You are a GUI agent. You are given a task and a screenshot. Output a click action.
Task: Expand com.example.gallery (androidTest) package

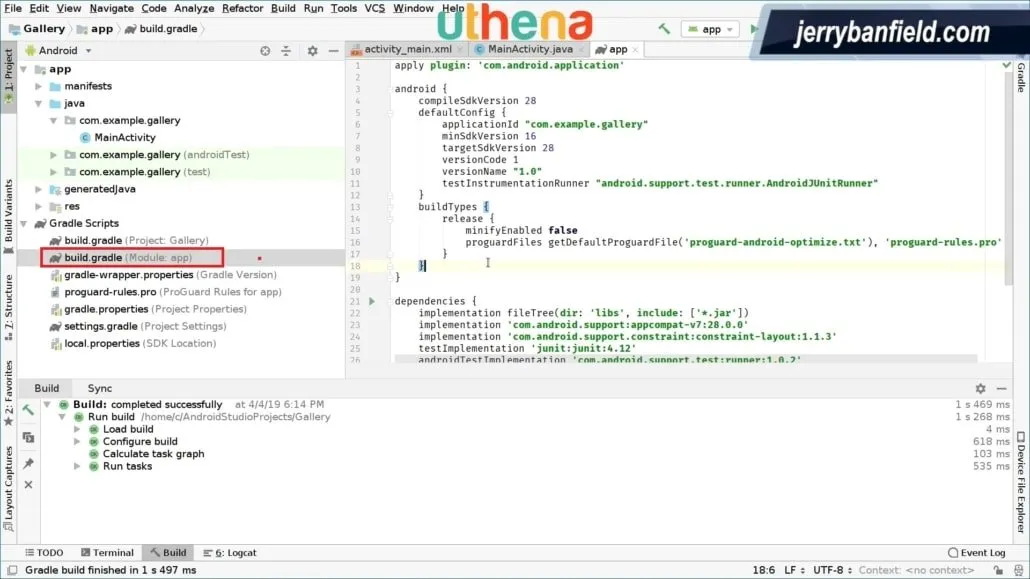click(54, 154)
